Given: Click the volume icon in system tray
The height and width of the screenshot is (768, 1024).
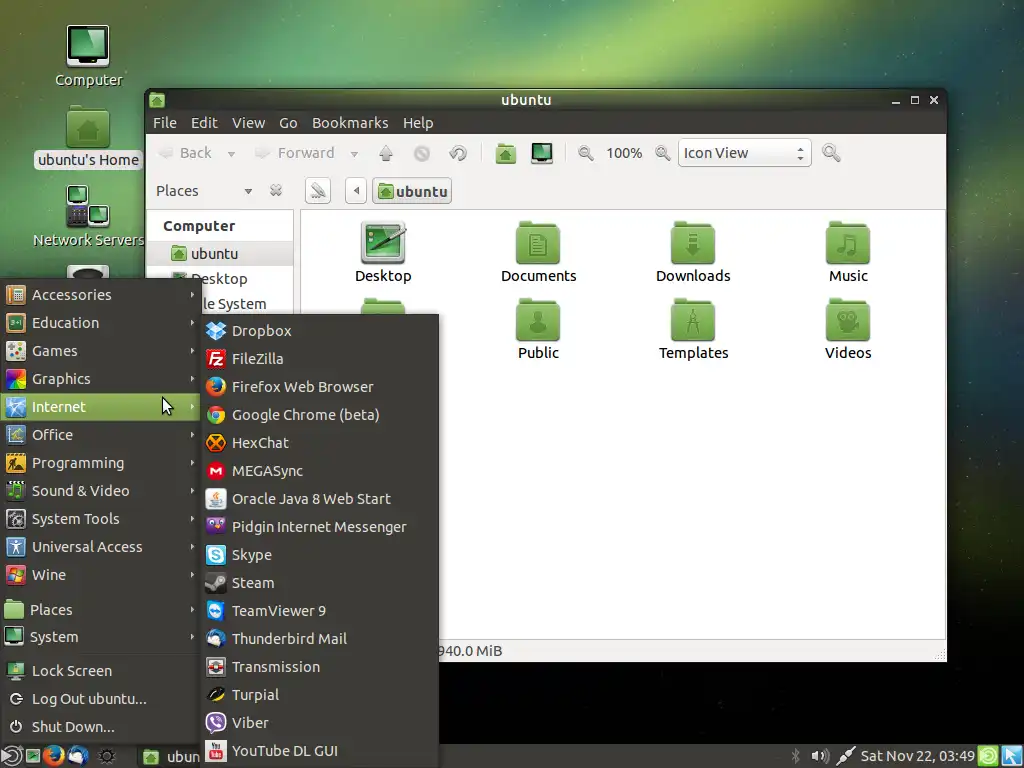Looking at the screenshot, I should (x=820, y=756).
